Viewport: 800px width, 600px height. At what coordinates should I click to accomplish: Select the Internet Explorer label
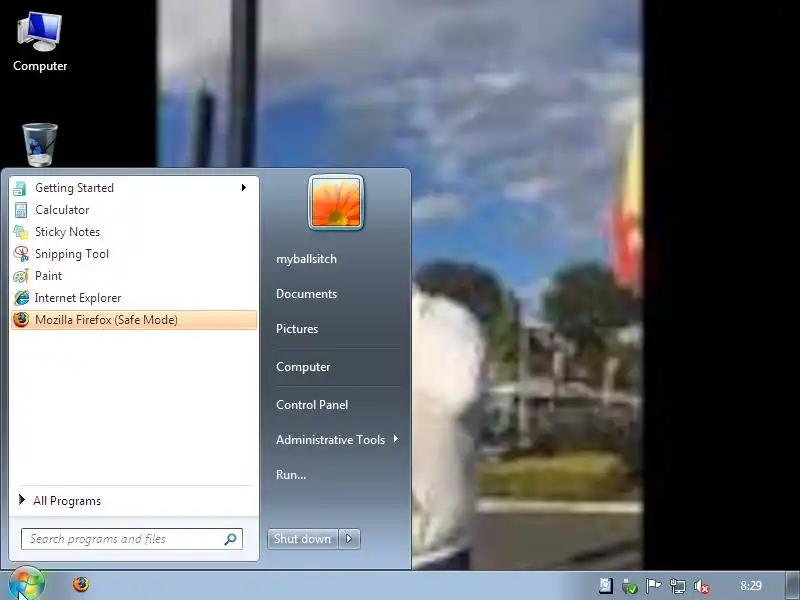(78, 298)
